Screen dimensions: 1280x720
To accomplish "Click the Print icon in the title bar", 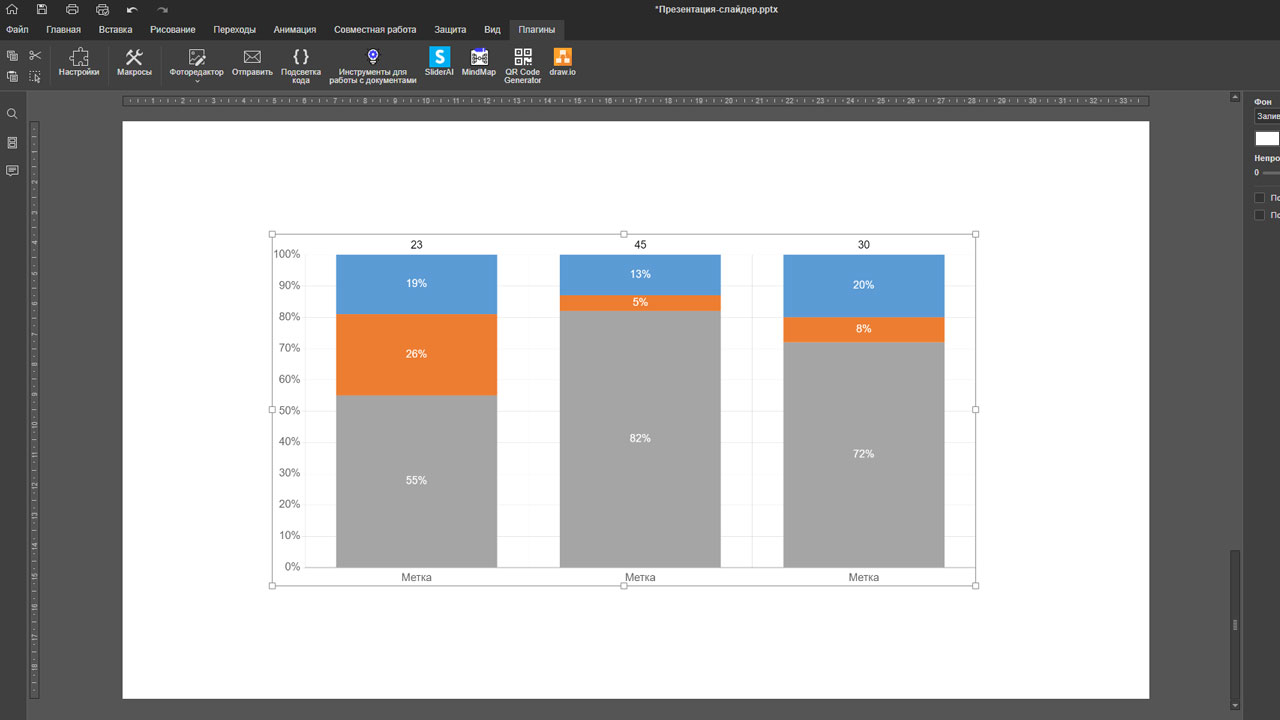I will [x=72, y=9].
